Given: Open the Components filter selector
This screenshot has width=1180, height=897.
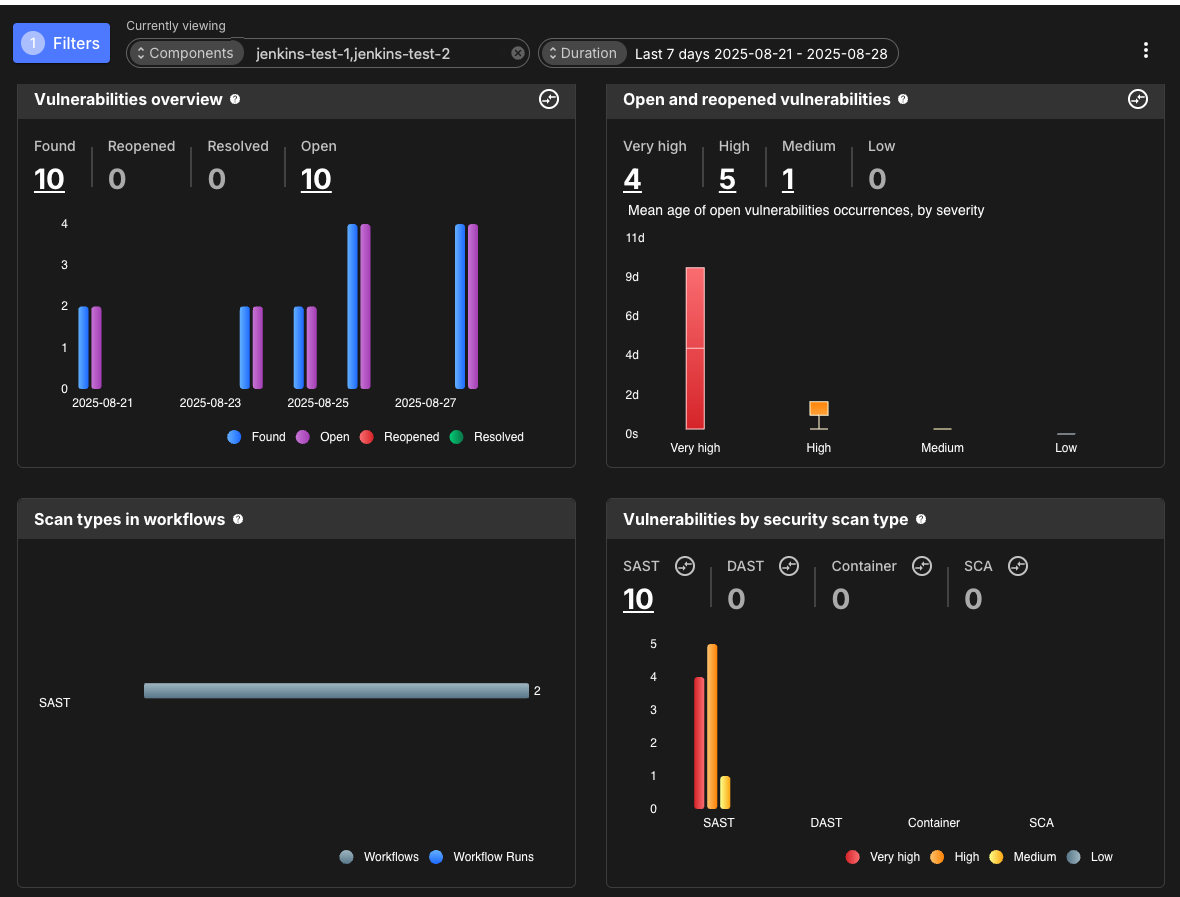Looking at the screenshot, I should pyautogui.click(x=186, y=52).
